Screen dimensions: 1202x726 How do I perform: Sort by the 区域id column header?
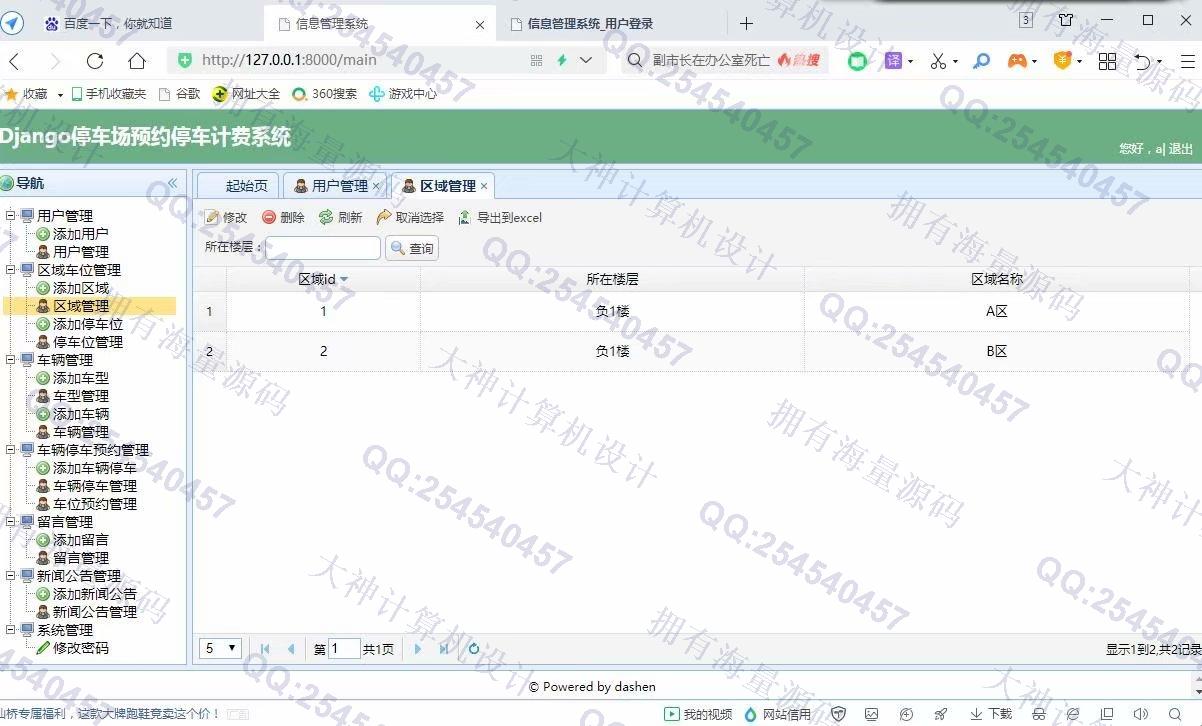pyautogui.click(x=323, y=279)
